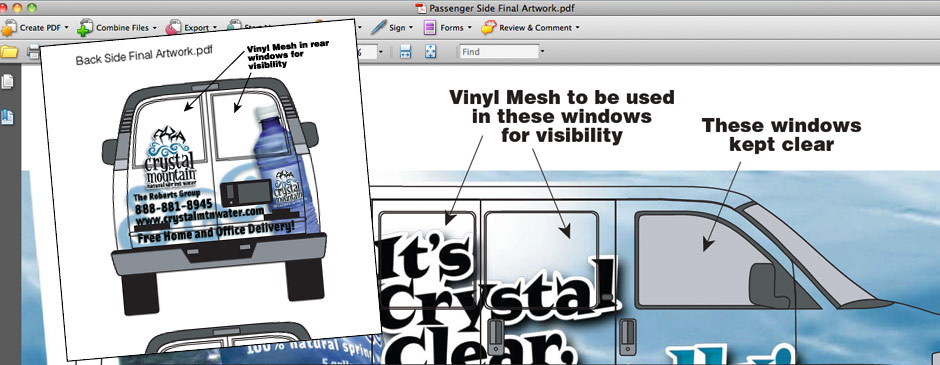Show the Bookmarks sidebar panel

click(x=7, y=117)
